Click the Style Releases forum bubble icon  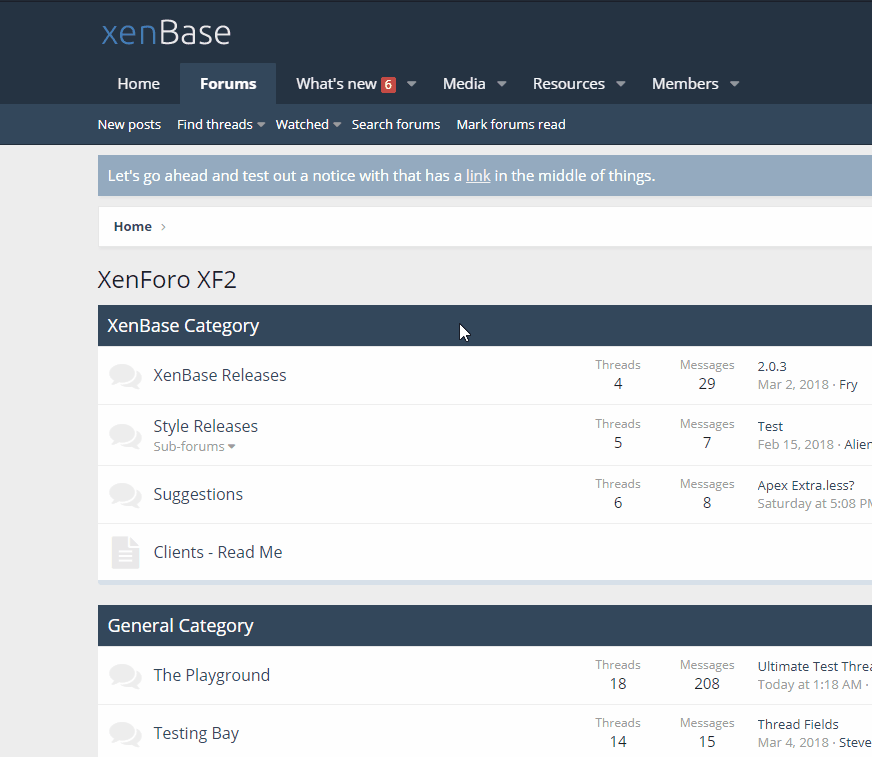125,436
